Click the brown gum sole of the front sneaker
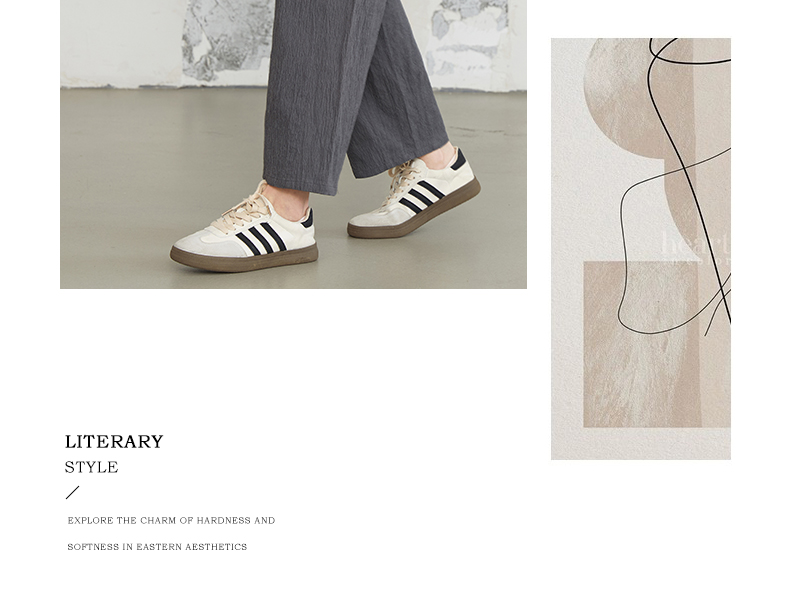Viewport: 790px width, 609px height. (x=244, y=259)
